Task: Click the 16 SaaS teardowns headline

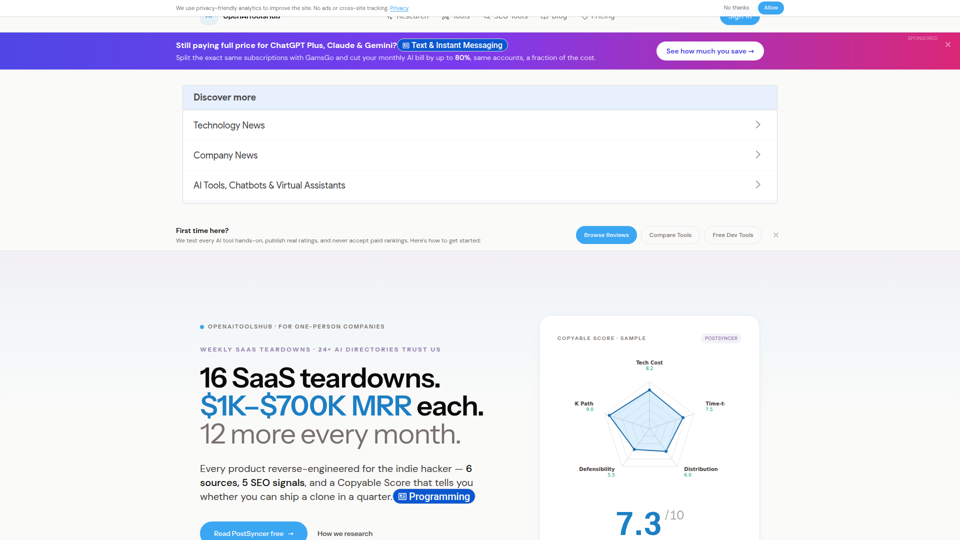Action: pyautogui.click(x=320, y=378)
